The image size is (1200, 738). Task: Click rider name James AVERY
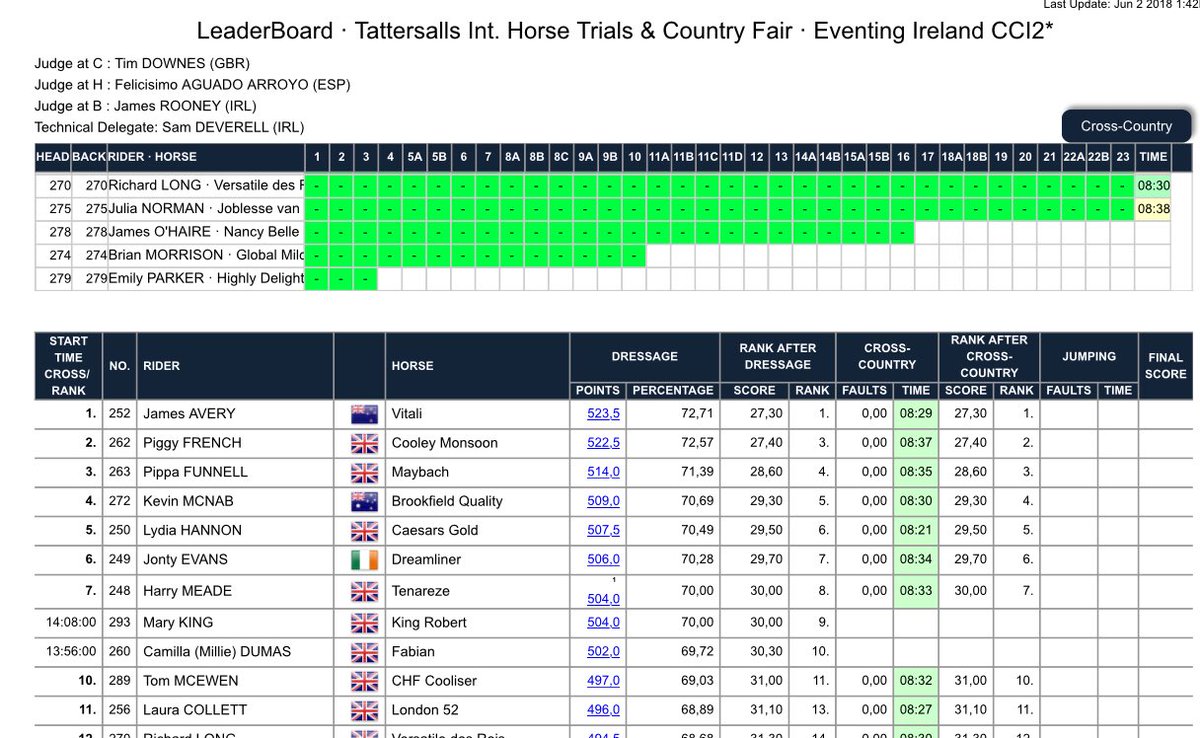189,413
